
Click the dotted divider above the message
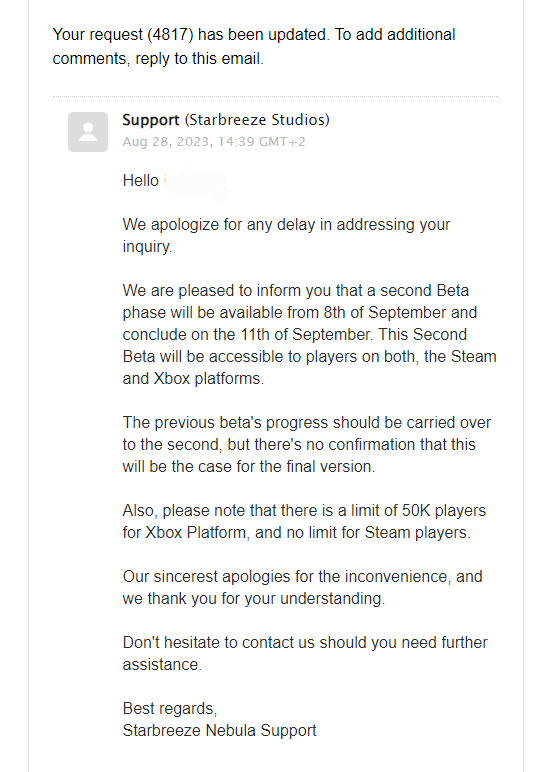point(276,96)
